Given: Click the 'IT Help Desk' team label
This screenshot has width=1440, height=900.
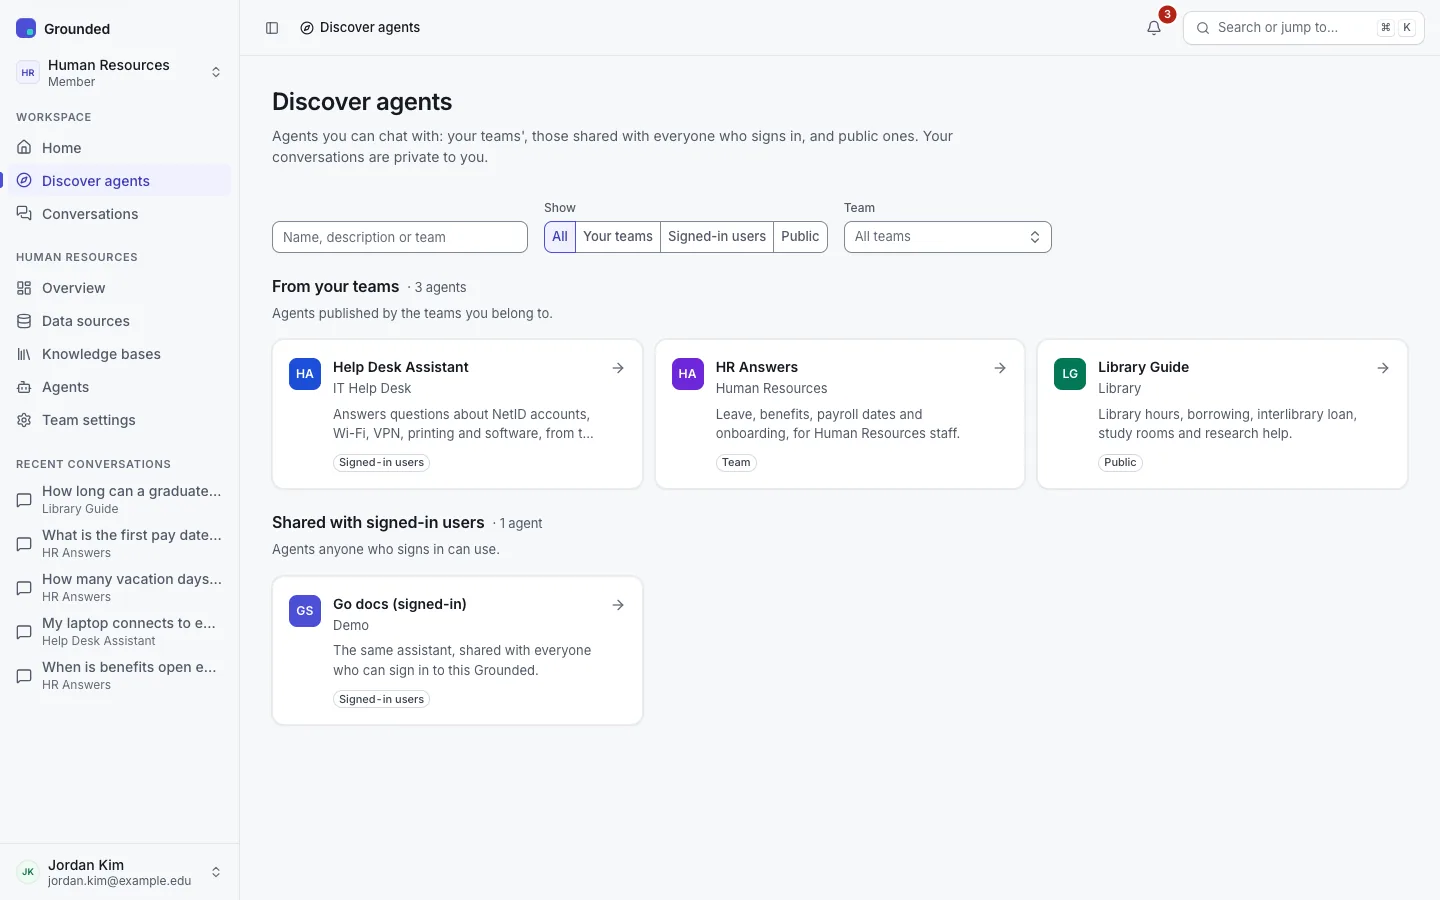Looking at the screenshot, I should (372, 388).
